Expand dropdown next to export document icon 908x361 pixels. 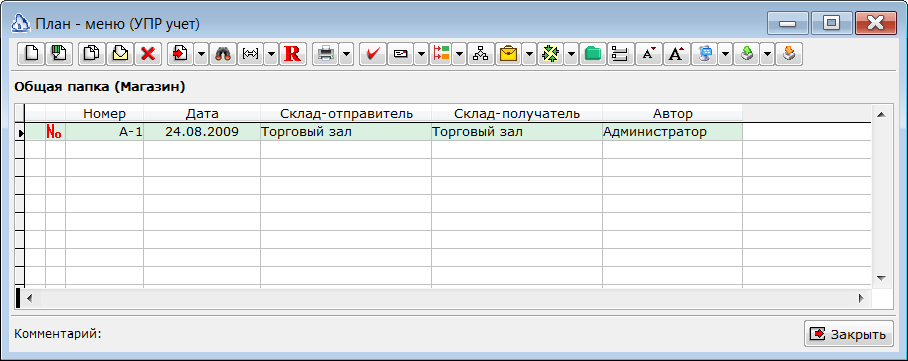click(x=201, y=54)
